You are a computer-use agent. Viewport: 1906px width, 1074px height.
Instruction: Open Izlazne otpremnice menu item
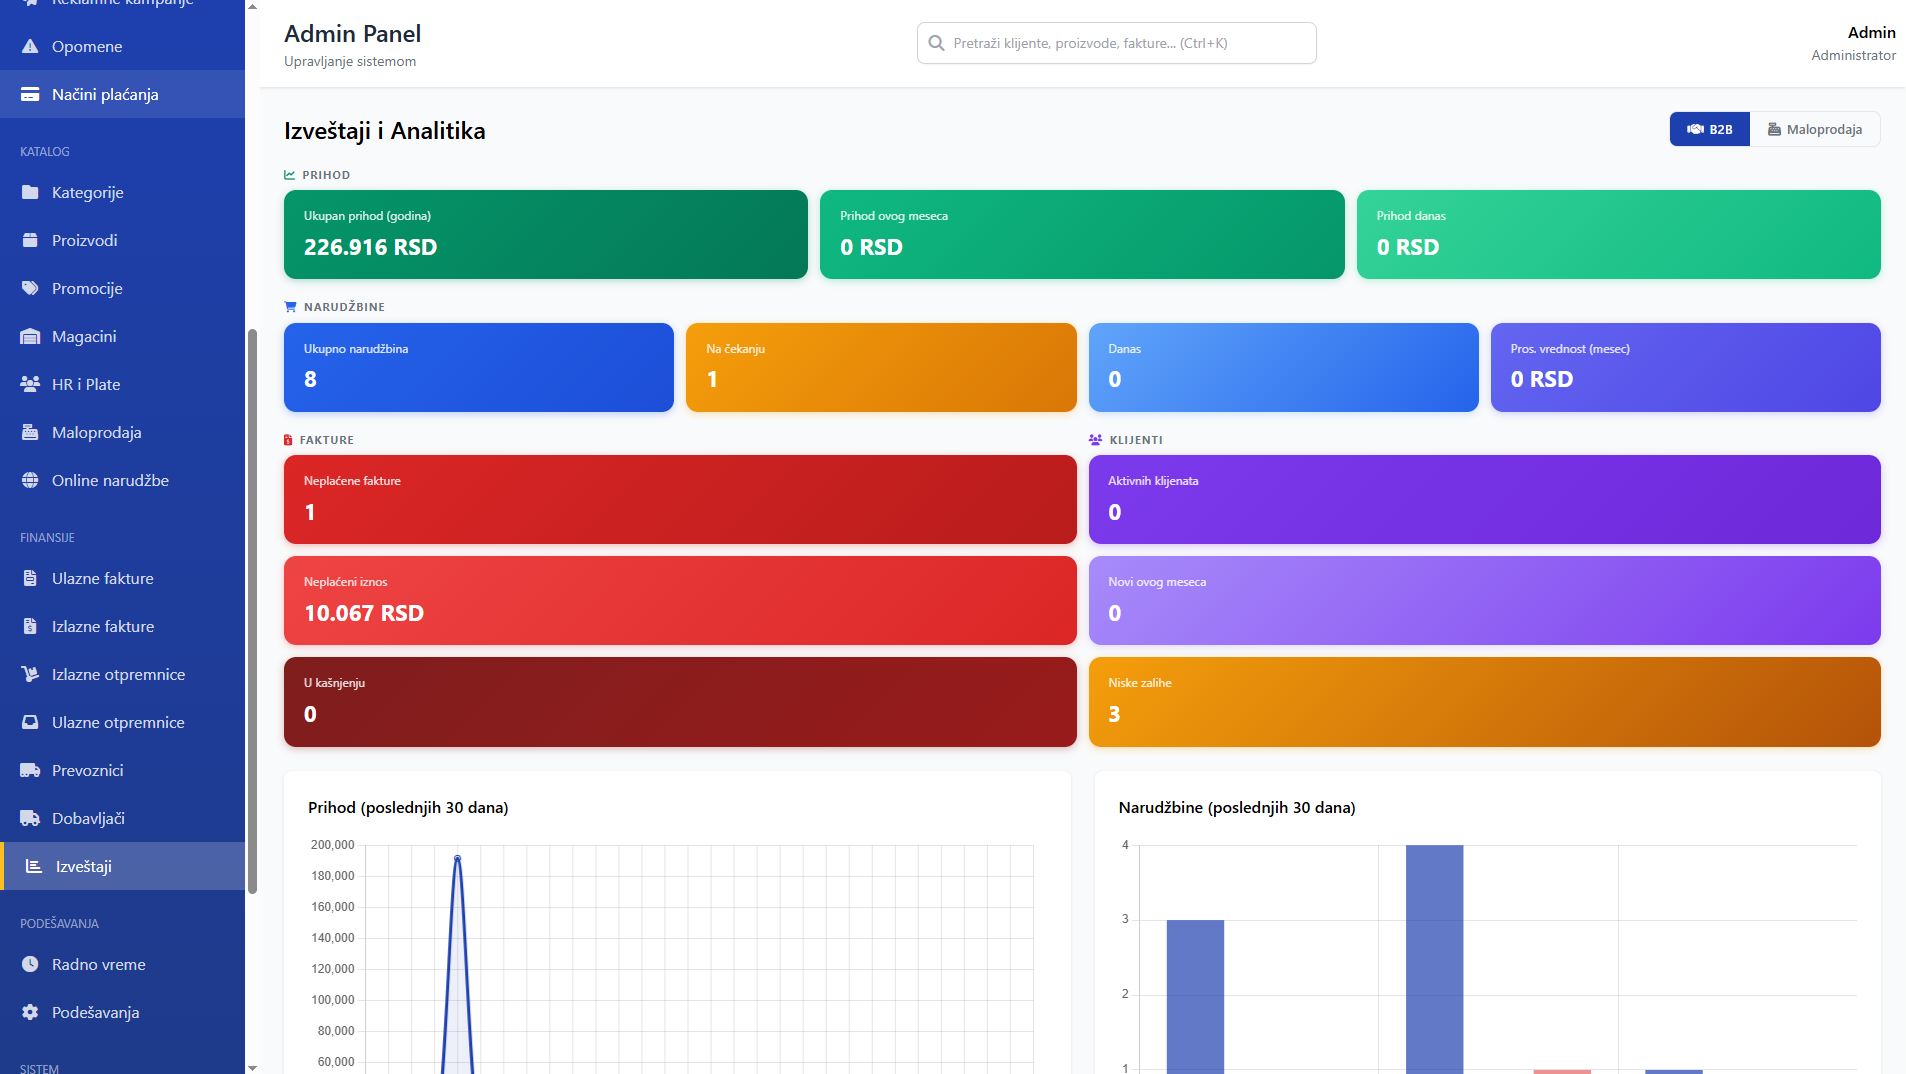tap(122, 674)
